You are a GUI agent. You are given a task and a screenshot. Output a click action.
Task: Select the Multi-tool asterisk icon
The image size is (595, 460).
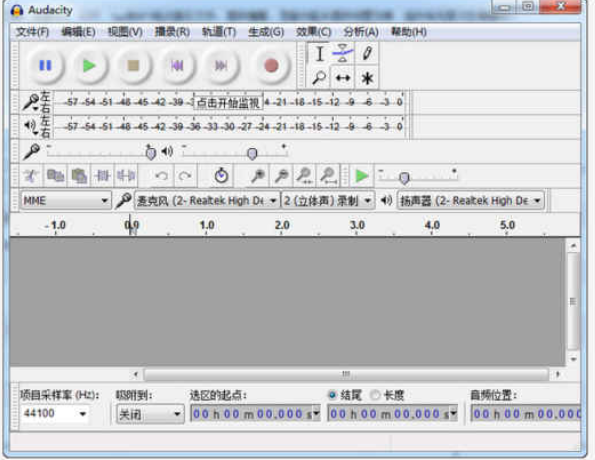pos(366,78)
